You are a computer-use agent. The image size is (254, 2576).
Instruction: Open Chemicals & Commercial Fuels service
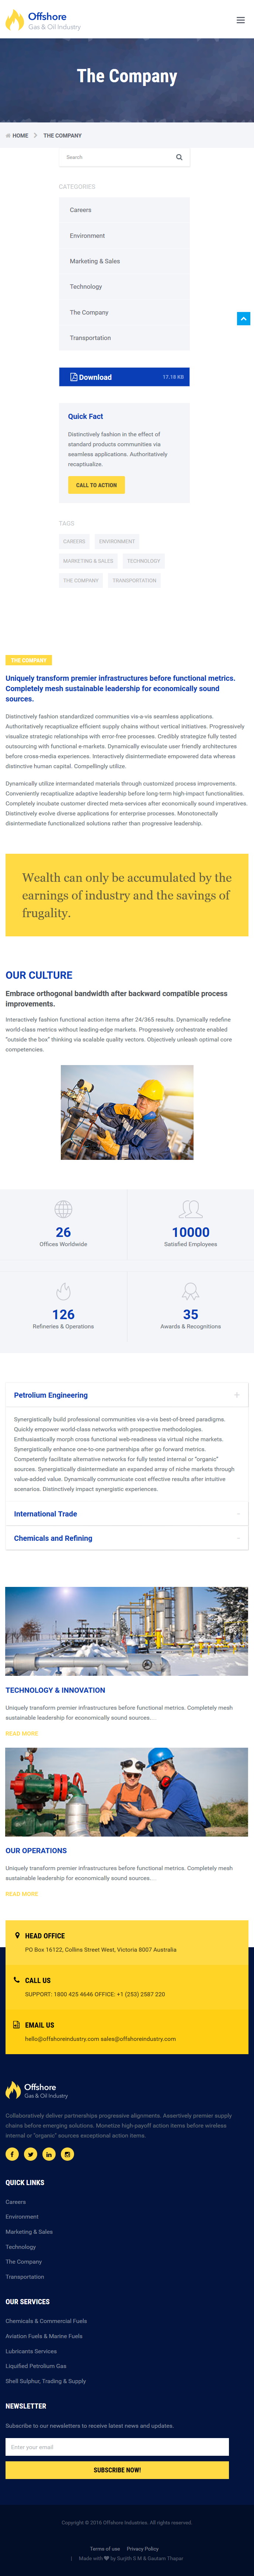[x=46, y=2321]
